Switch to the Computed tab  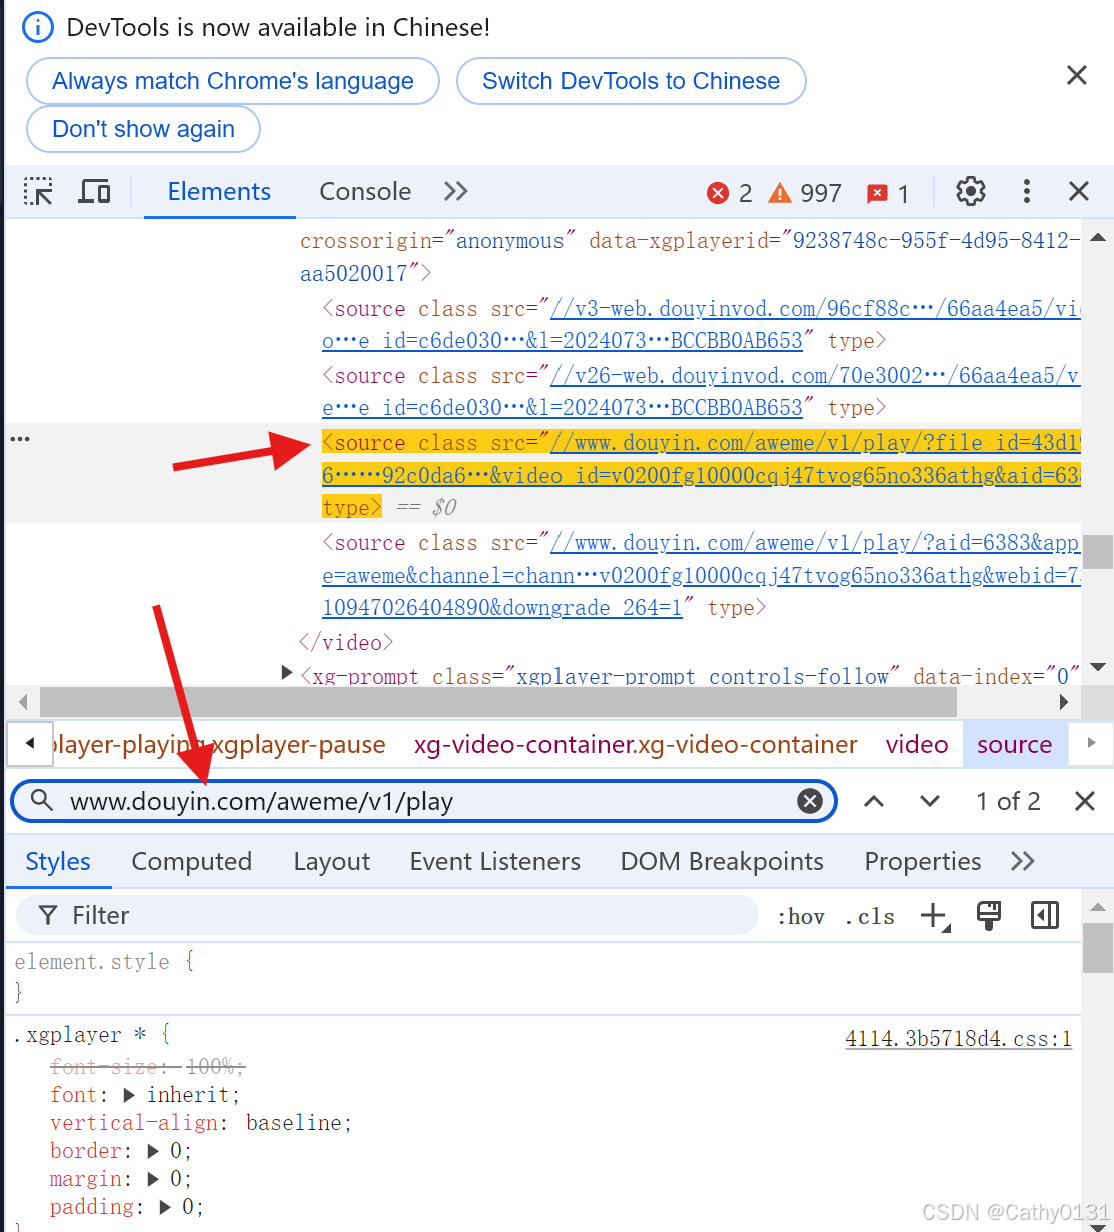(192, 861)
